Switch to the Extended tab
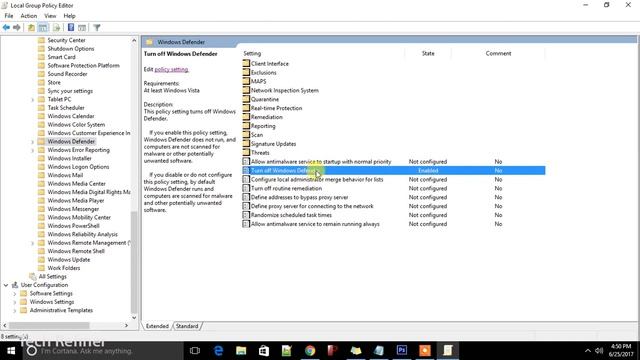Viewport: 640px width, 360px height. [157, 326]
